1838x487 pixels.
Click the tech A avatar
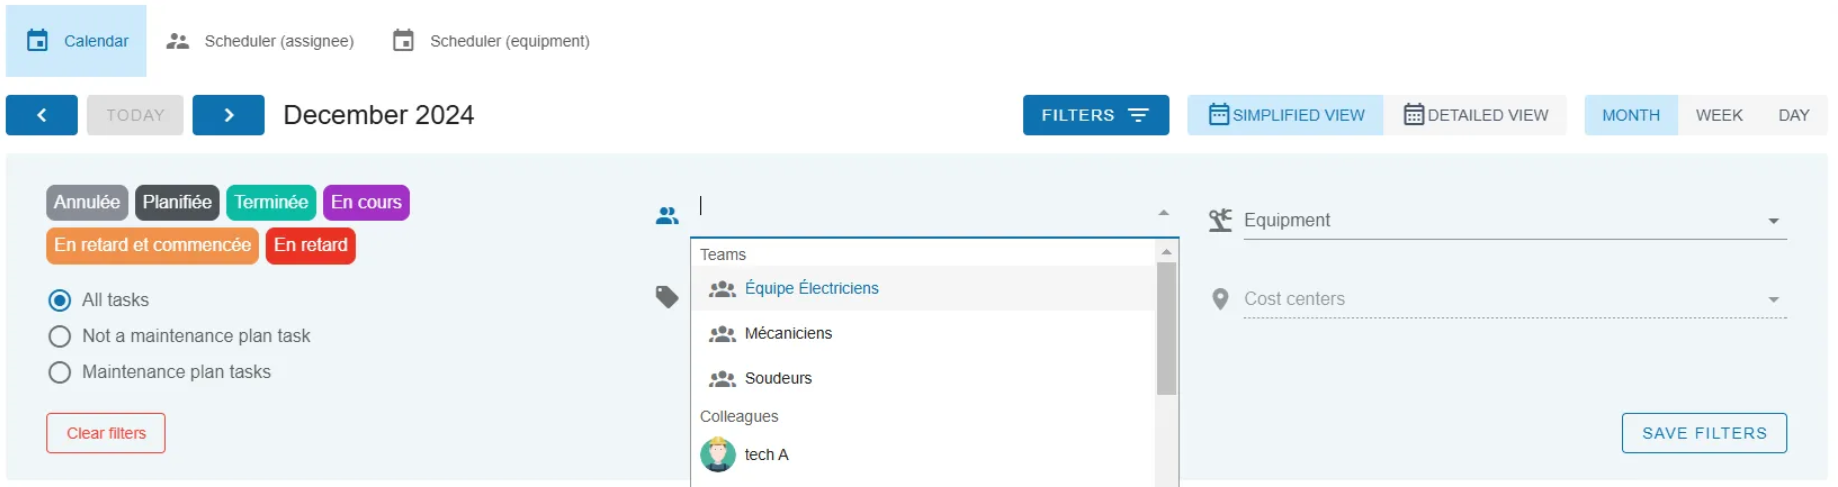(718, 455)
